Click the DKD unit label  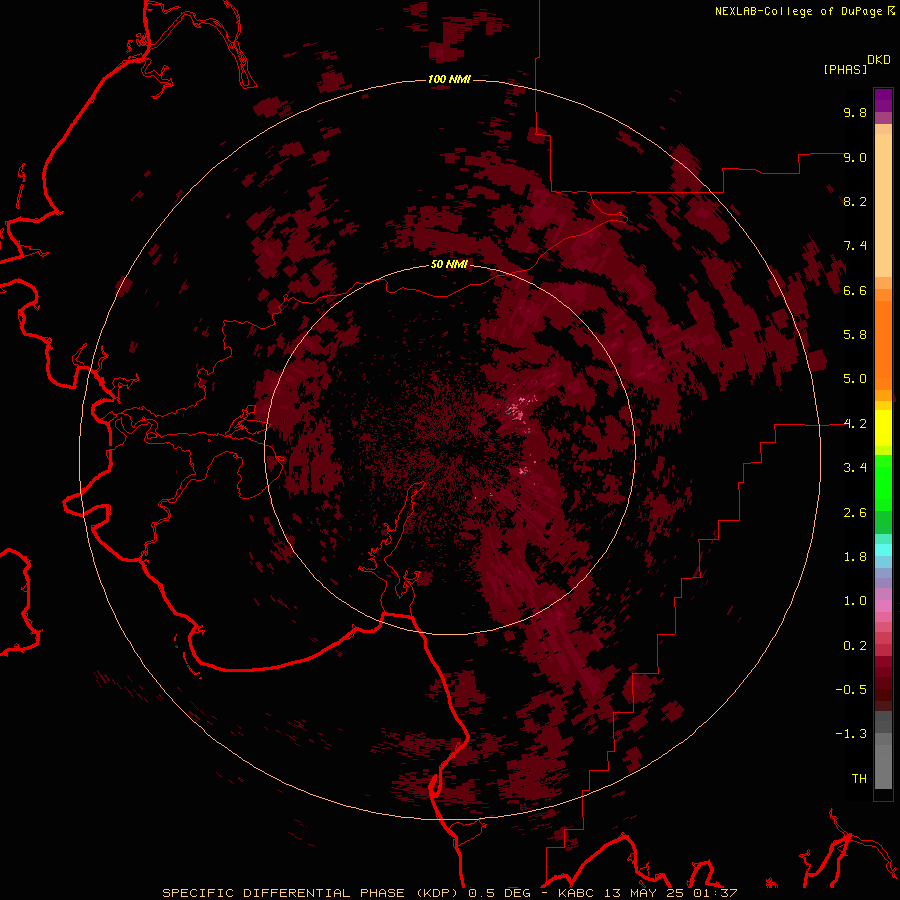coord(879,60)
